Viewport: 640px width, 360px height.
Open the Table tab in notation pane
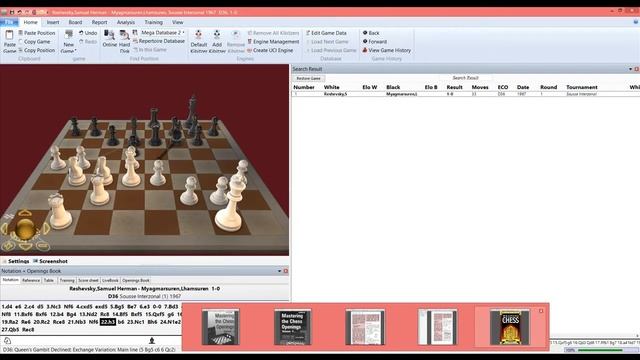tap(49, 280)
